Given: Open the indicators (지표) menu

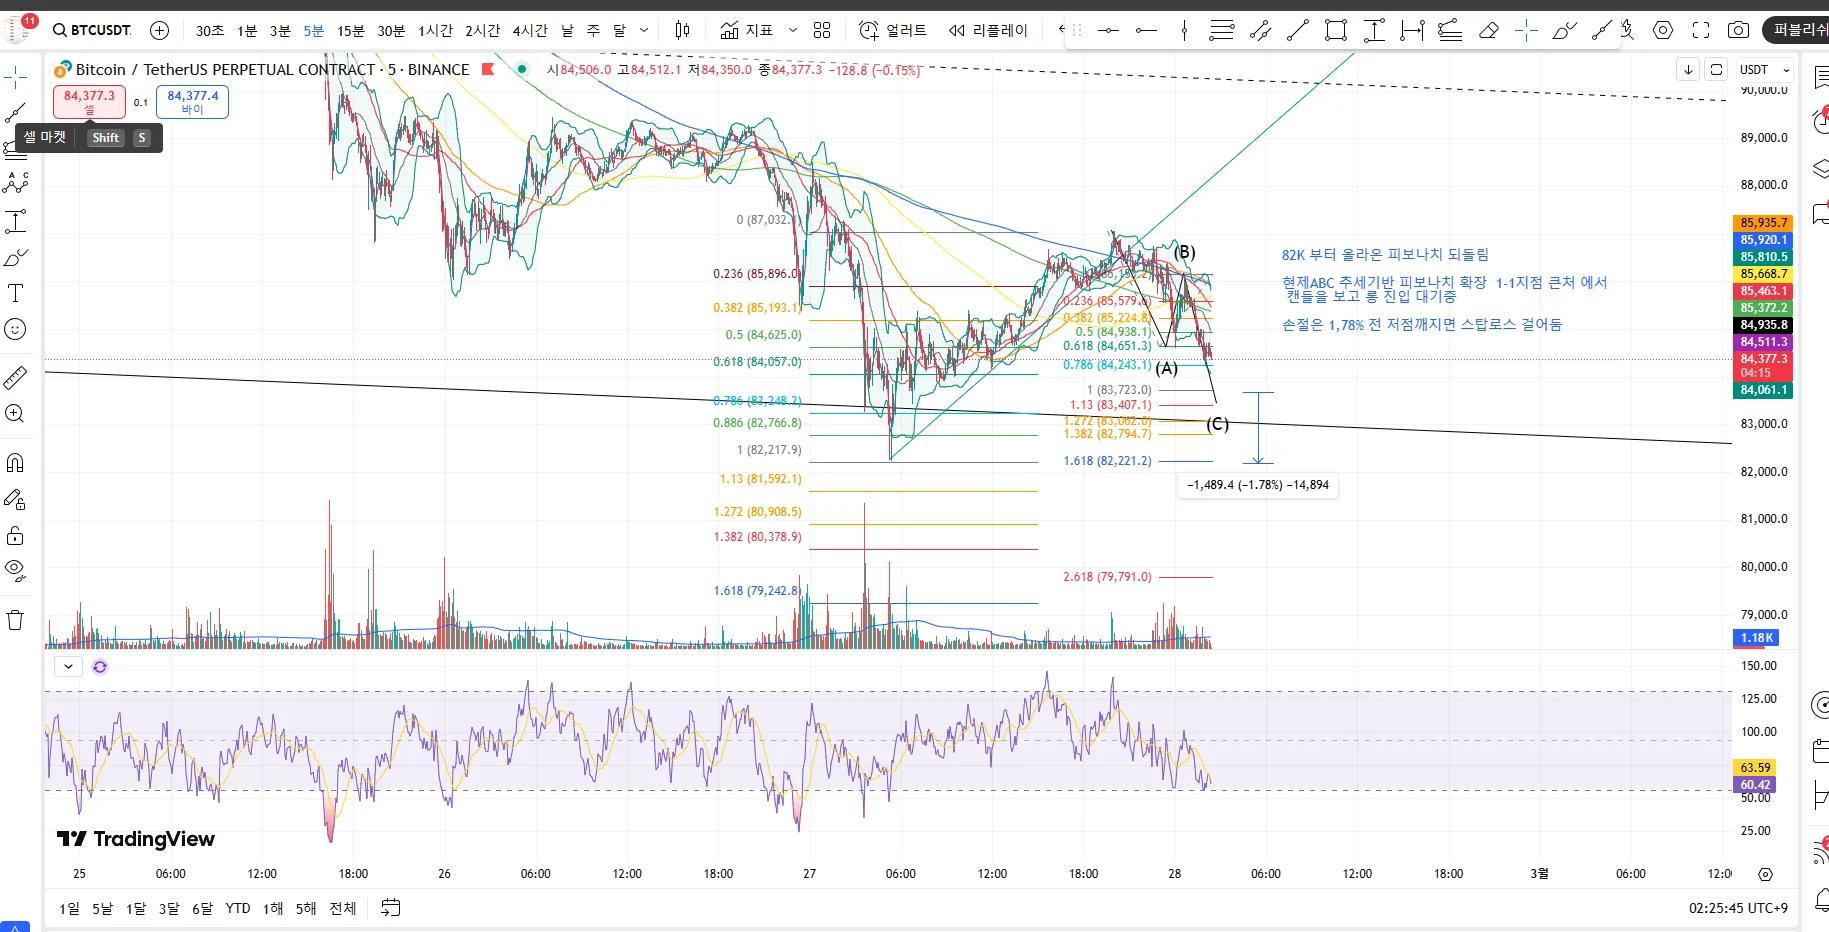Looking at the screenshot, I should pos(747,30).
